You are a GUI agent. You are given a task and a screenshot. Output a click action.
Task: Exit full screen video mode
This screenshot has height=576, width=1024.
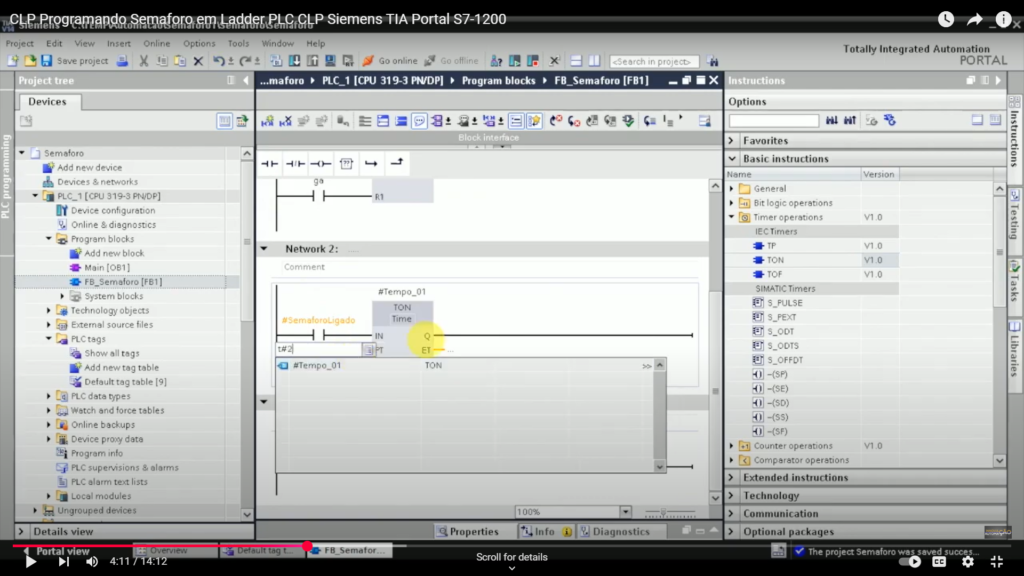pos(997,561)
